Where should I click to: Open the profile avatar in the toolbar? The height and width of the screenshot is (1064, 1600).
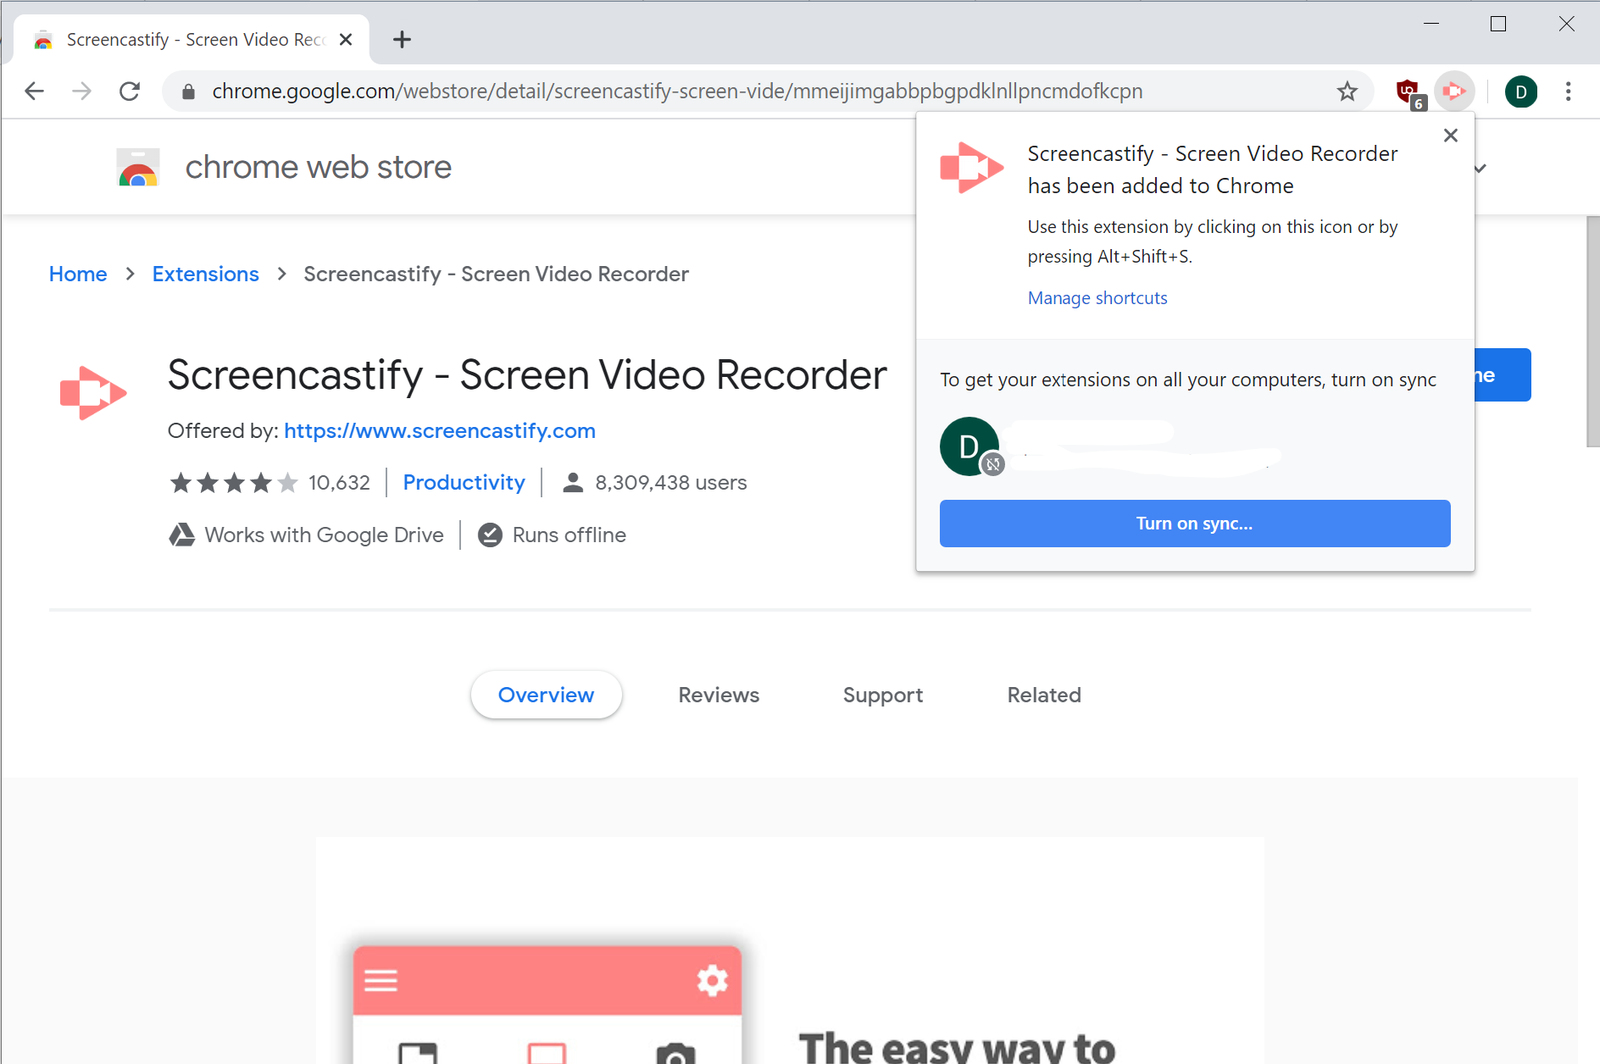tap(1520, 92)
